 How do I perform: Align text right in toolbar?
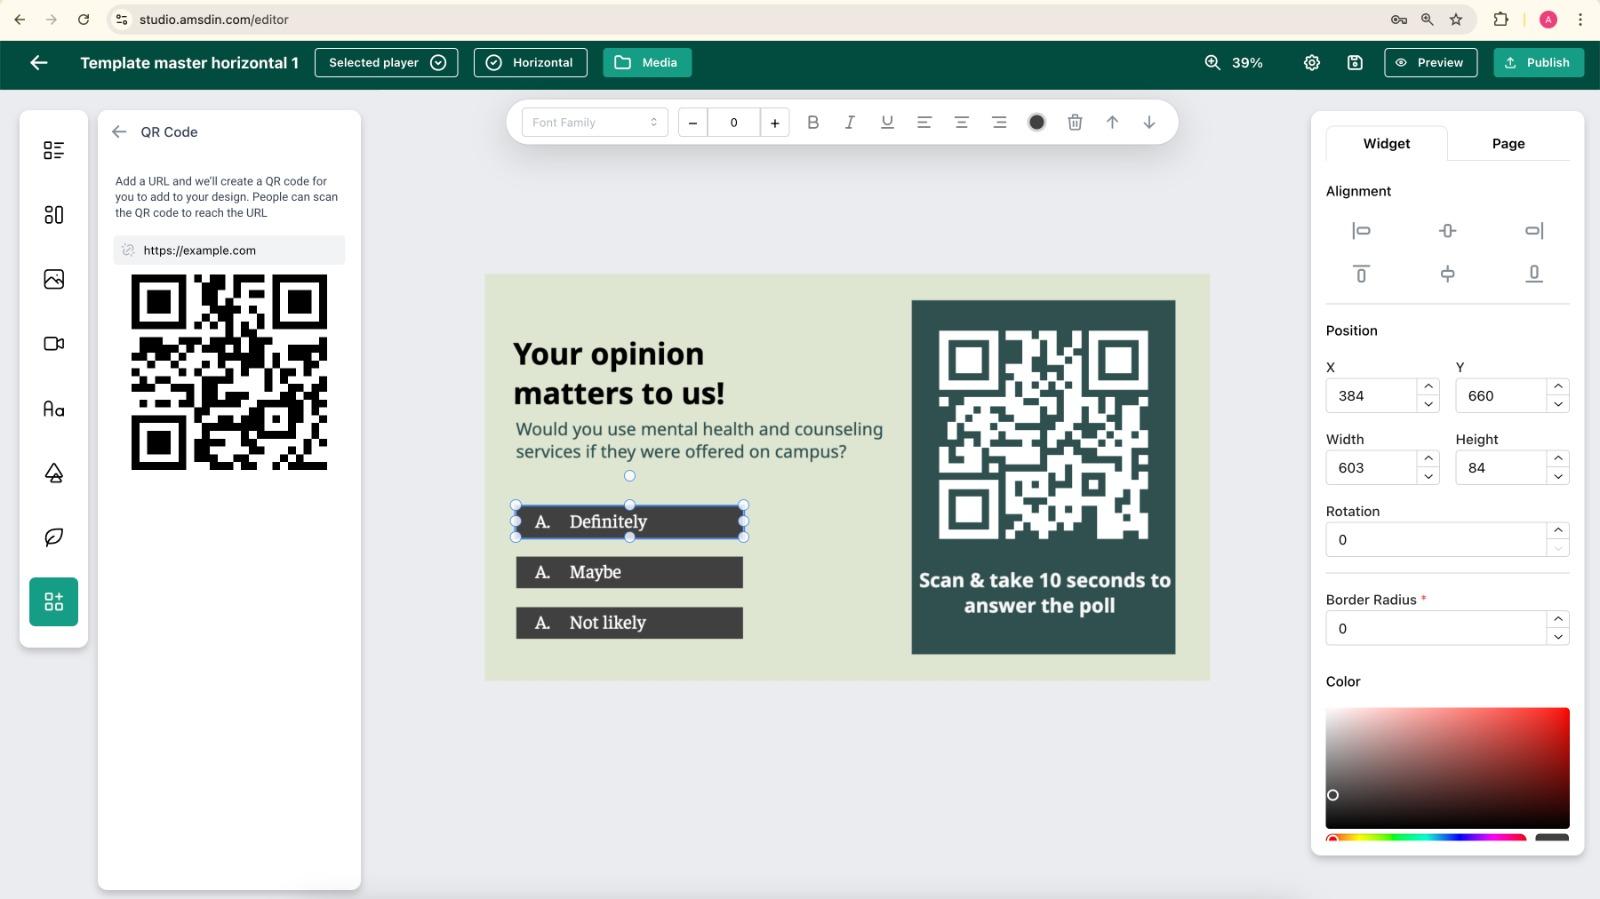click(x=999, y=122)
